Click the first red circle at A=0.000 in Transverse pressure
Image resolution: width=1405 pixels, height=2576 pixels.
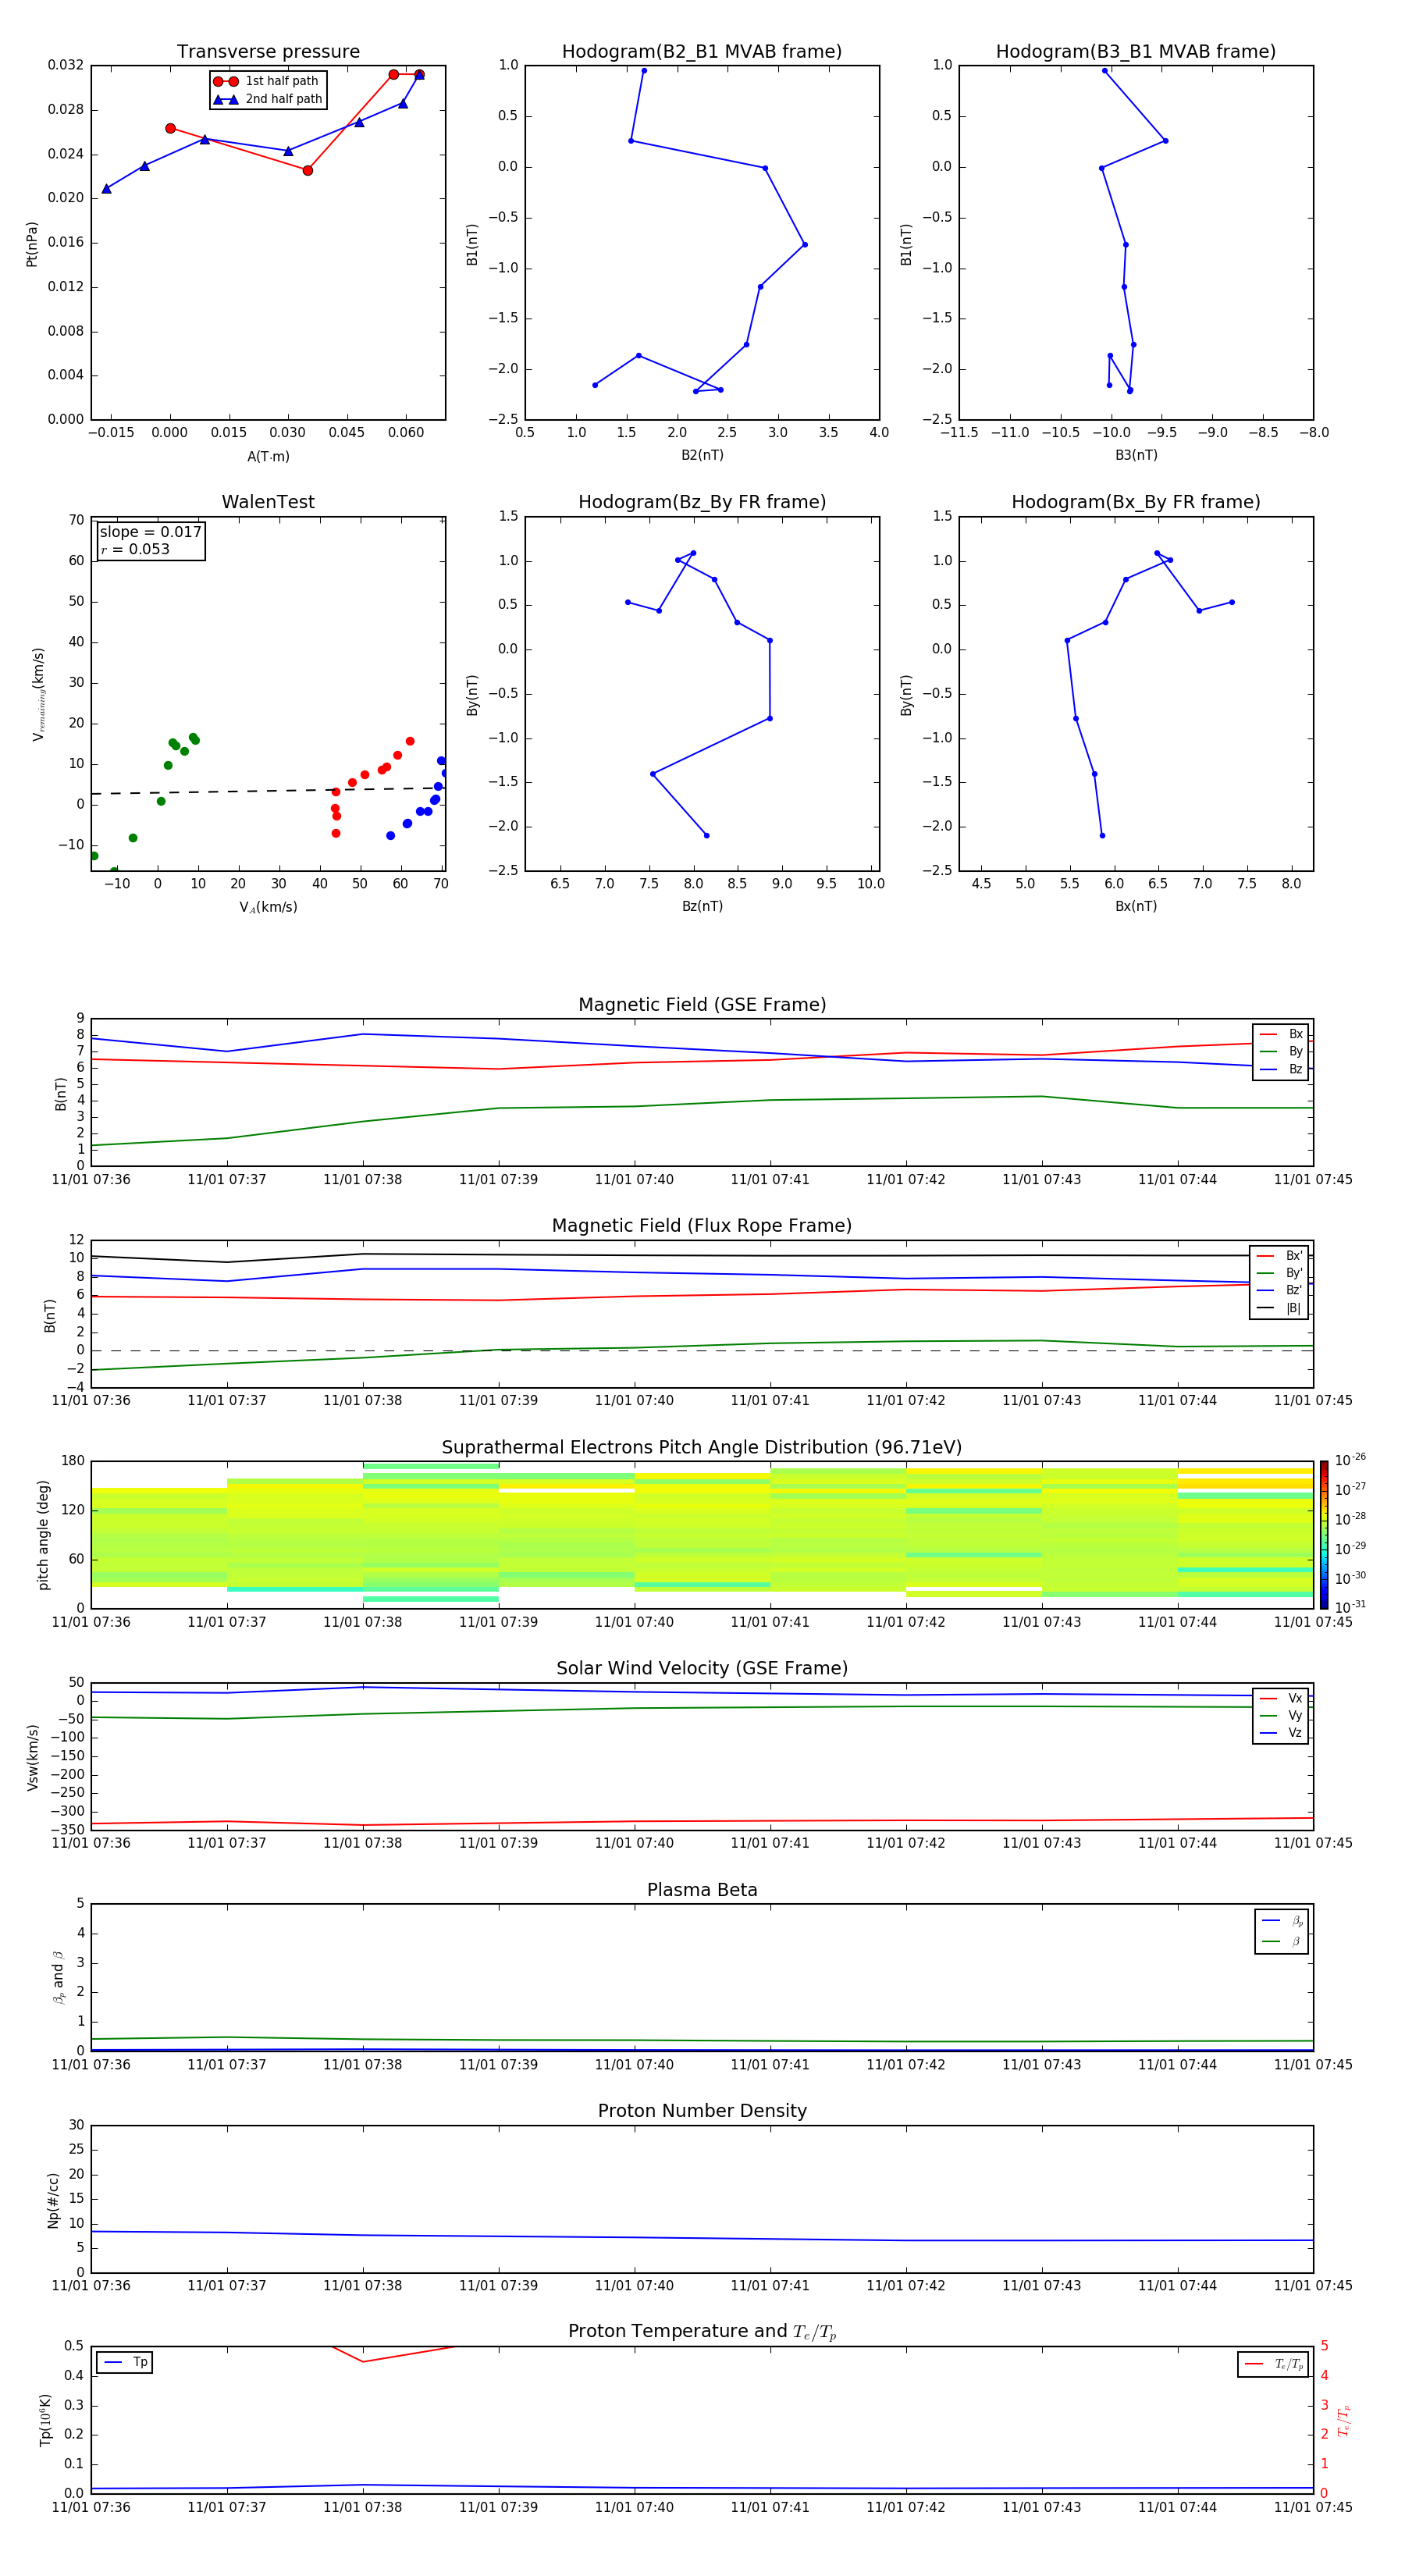170,128
